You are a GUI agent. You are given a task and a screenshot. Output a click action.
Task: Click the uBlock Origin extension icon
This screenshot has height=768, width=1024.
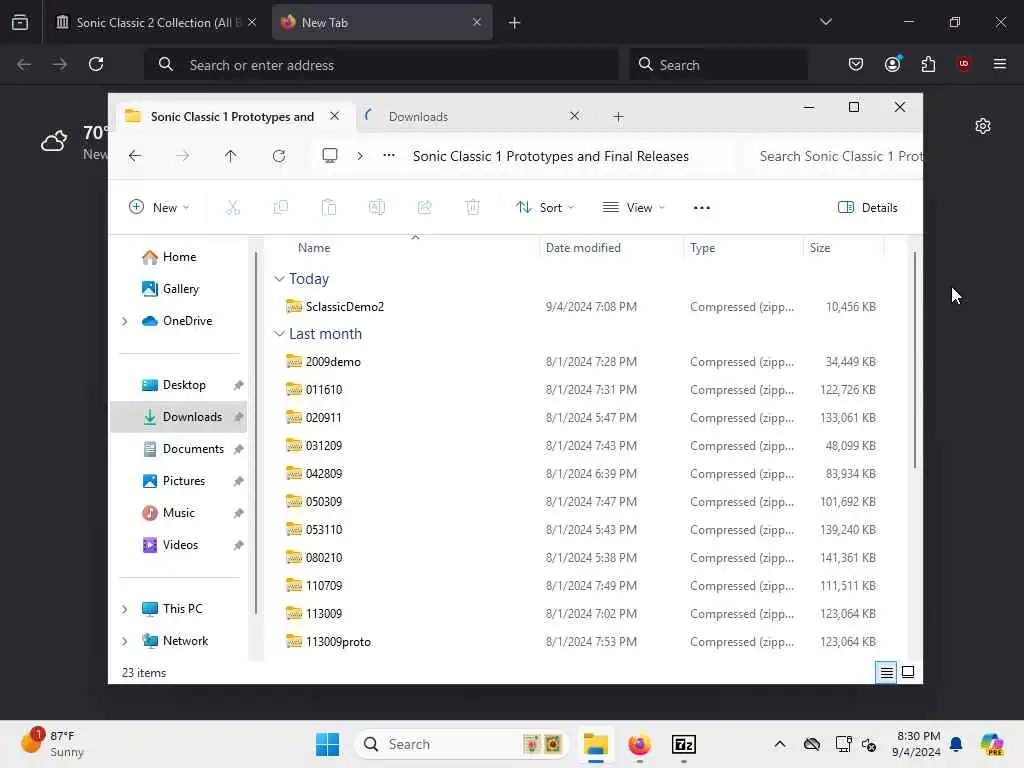coord(964,64)
